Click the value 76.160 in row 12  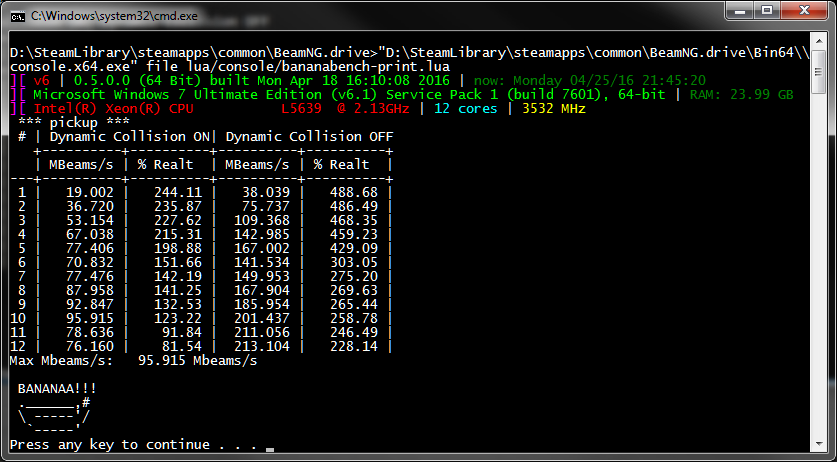[x=90, y=346]
